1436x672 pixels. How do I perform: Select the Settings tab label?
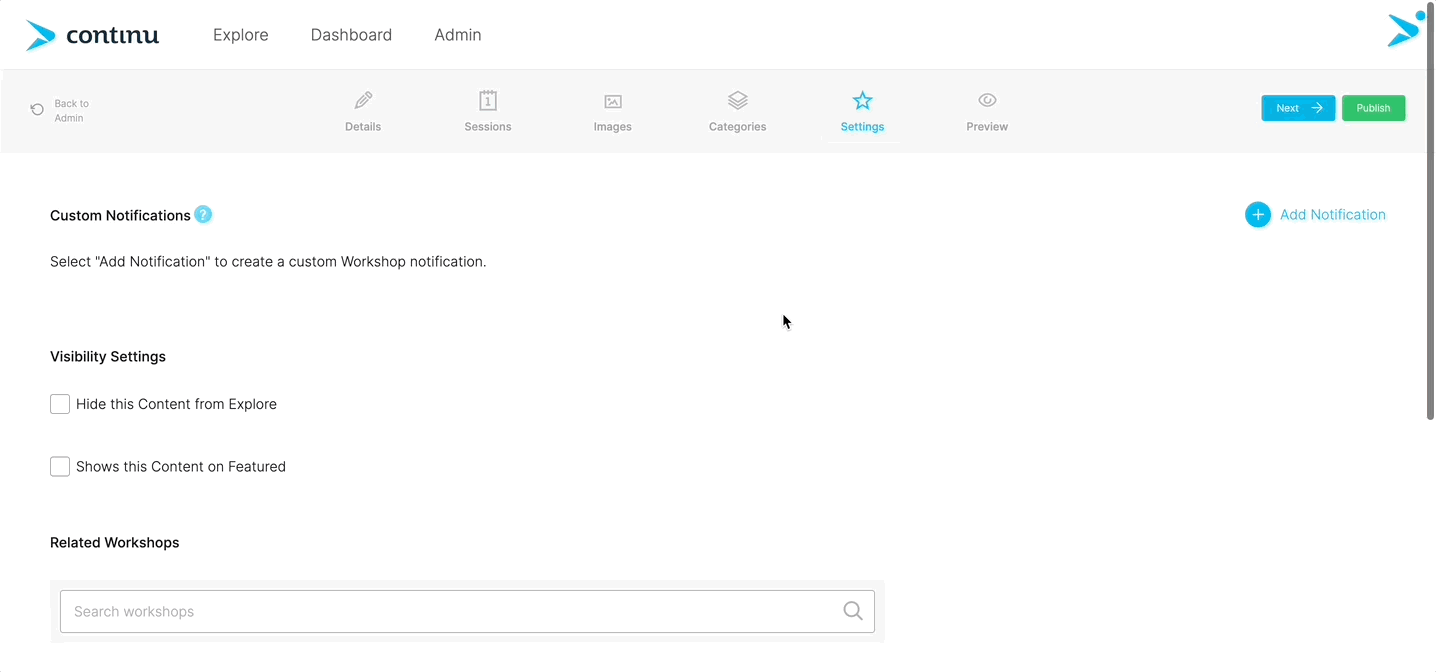862,127
